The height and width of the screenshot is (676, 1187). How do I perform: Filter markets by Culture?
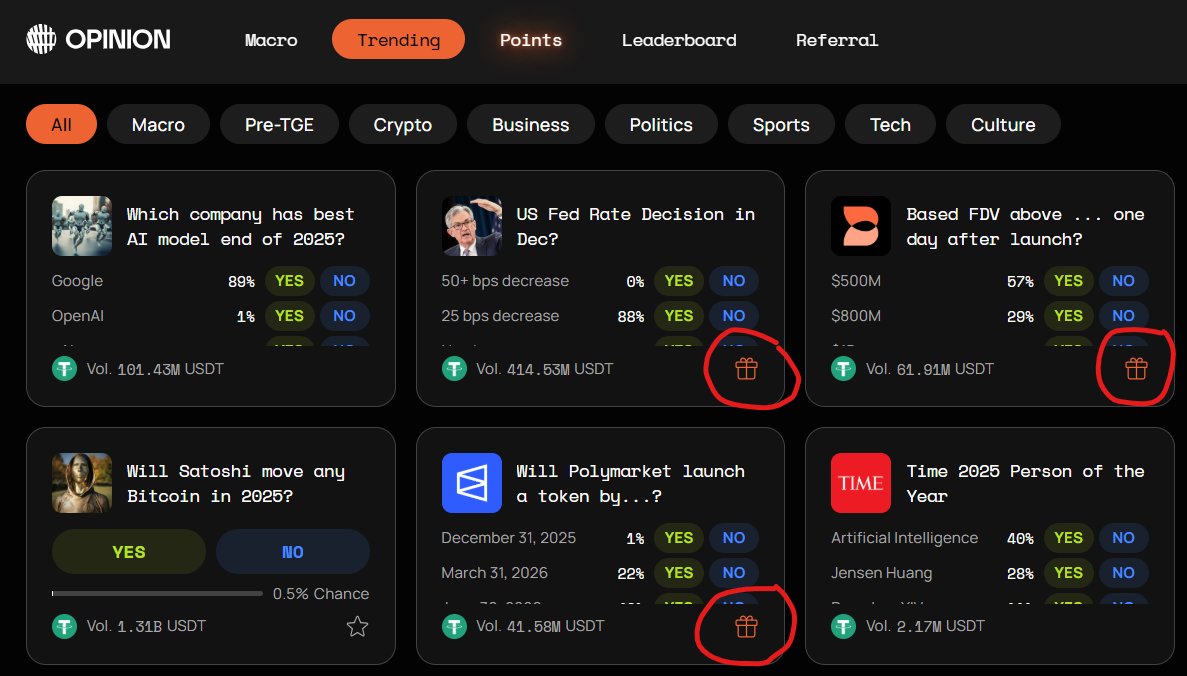tap(1003, 124)
